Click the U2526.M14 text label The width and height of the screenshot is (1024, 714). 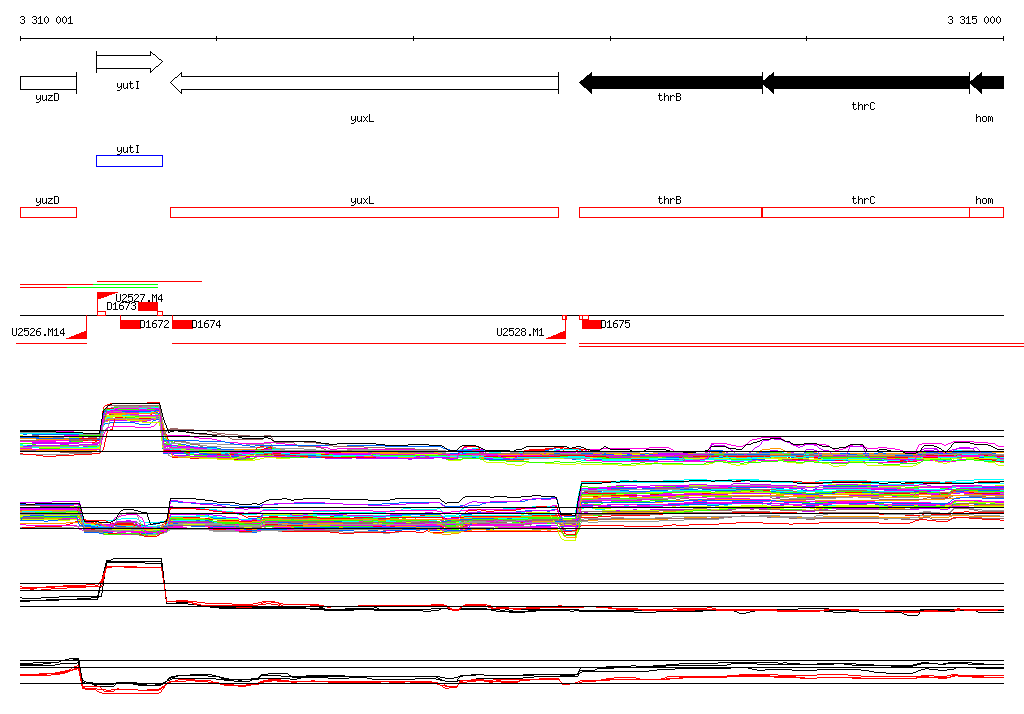[39, 333]
